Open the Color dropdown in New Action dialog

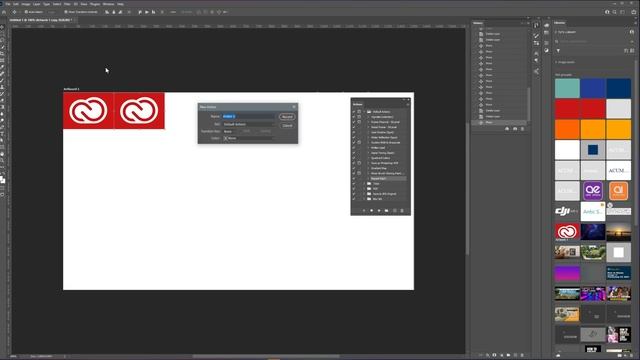[x=248, y=138]
